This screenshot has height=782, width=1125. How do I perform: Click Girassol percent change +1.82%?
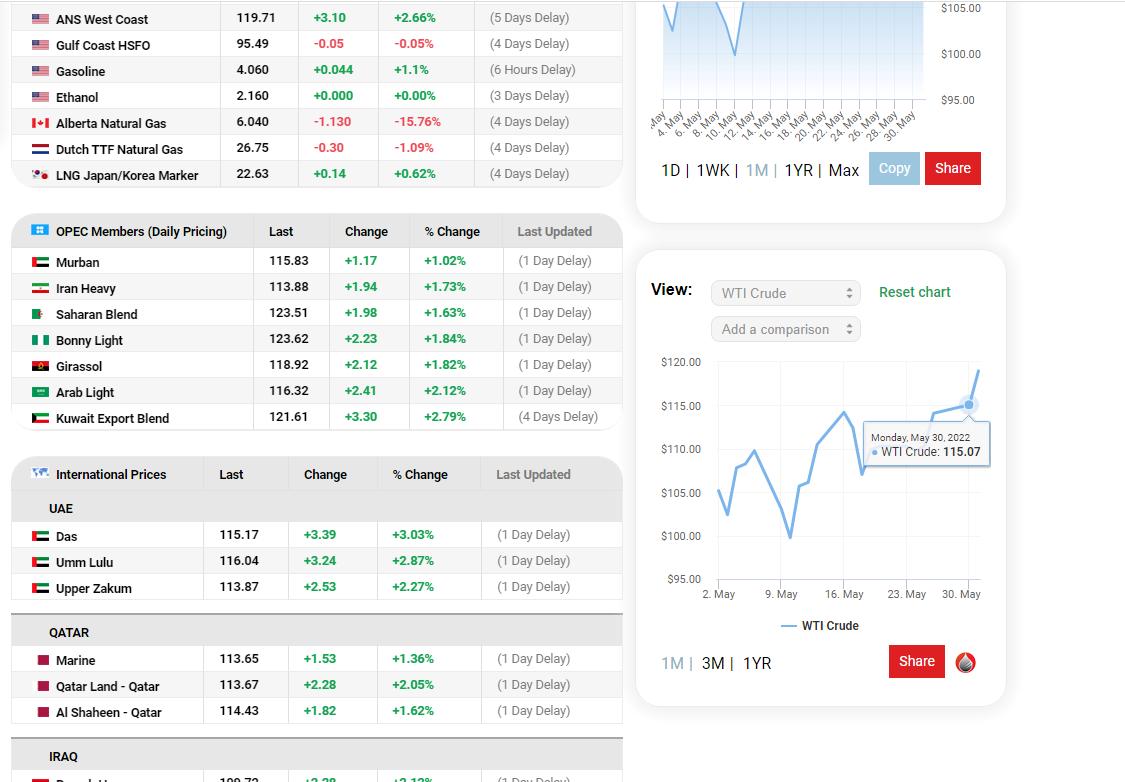click(445, 364)
